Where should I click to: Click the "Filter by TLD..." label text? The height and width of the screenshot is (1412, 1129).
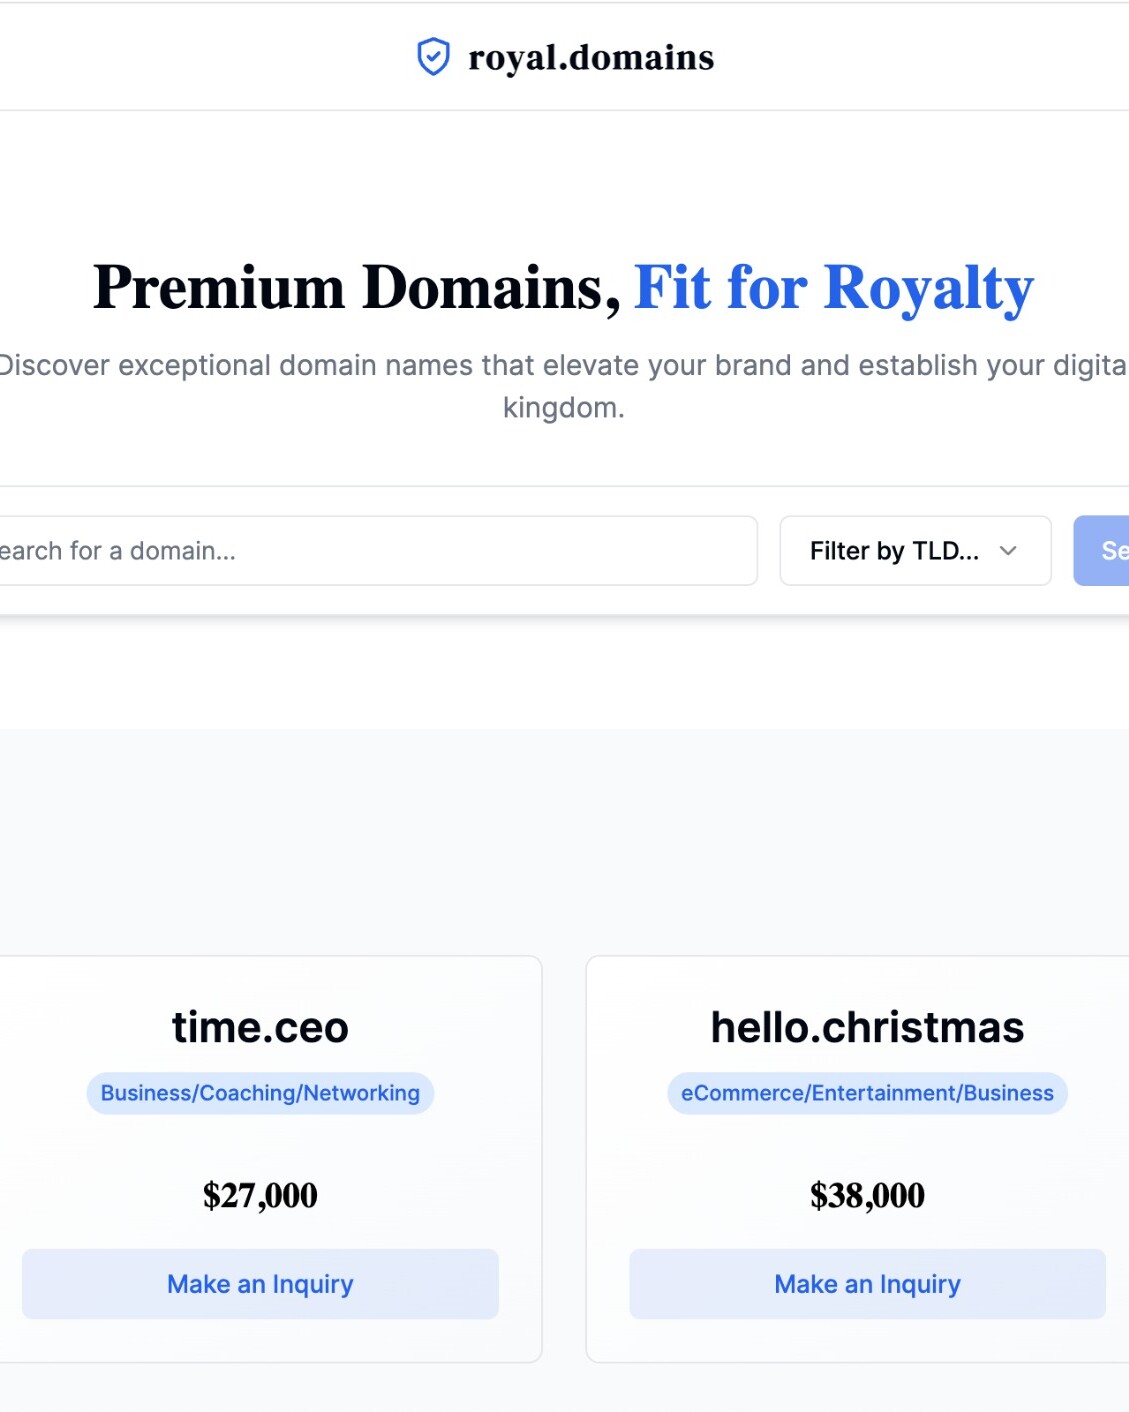click(894, 551)
